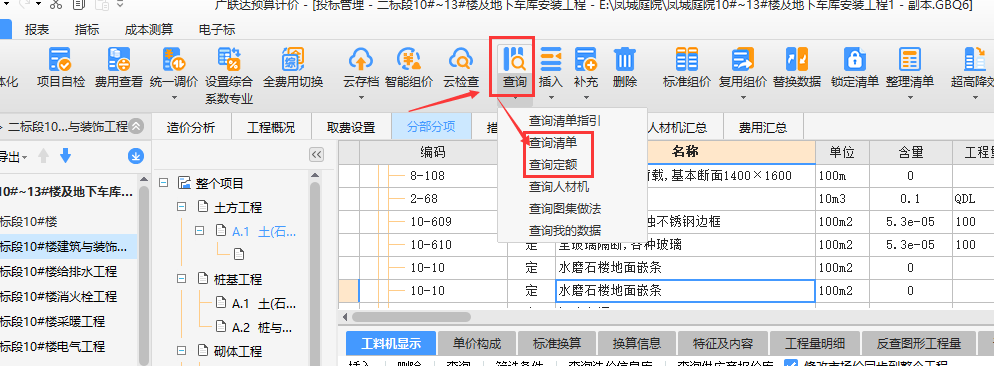The image size is (994, 366).
Task: Click the copy document icon in title bar
Action: [79, 5]
